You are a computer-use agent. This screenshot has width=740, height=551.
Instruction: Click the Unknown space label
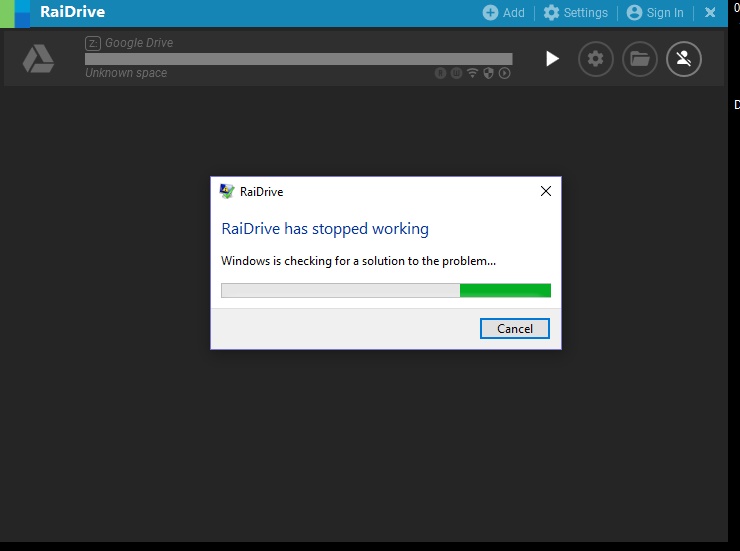coord(126,73)
